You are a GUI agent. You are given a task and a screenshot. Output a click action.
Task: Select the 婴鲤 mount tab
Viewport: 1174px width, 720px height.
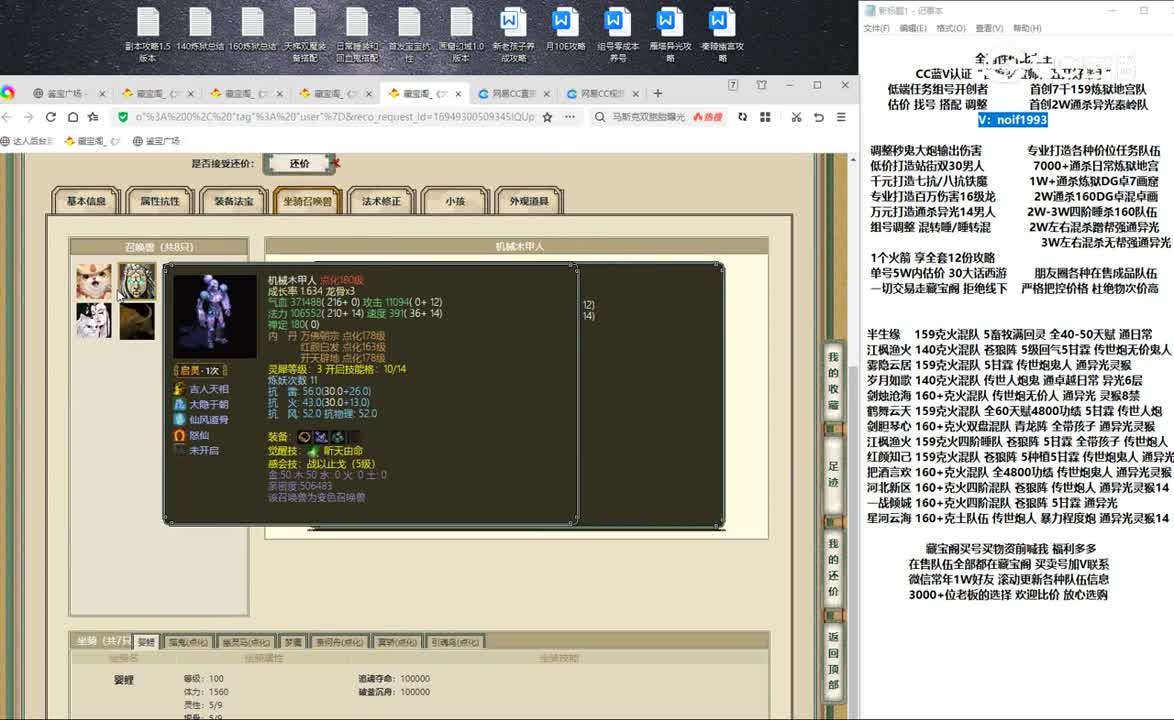146,641
